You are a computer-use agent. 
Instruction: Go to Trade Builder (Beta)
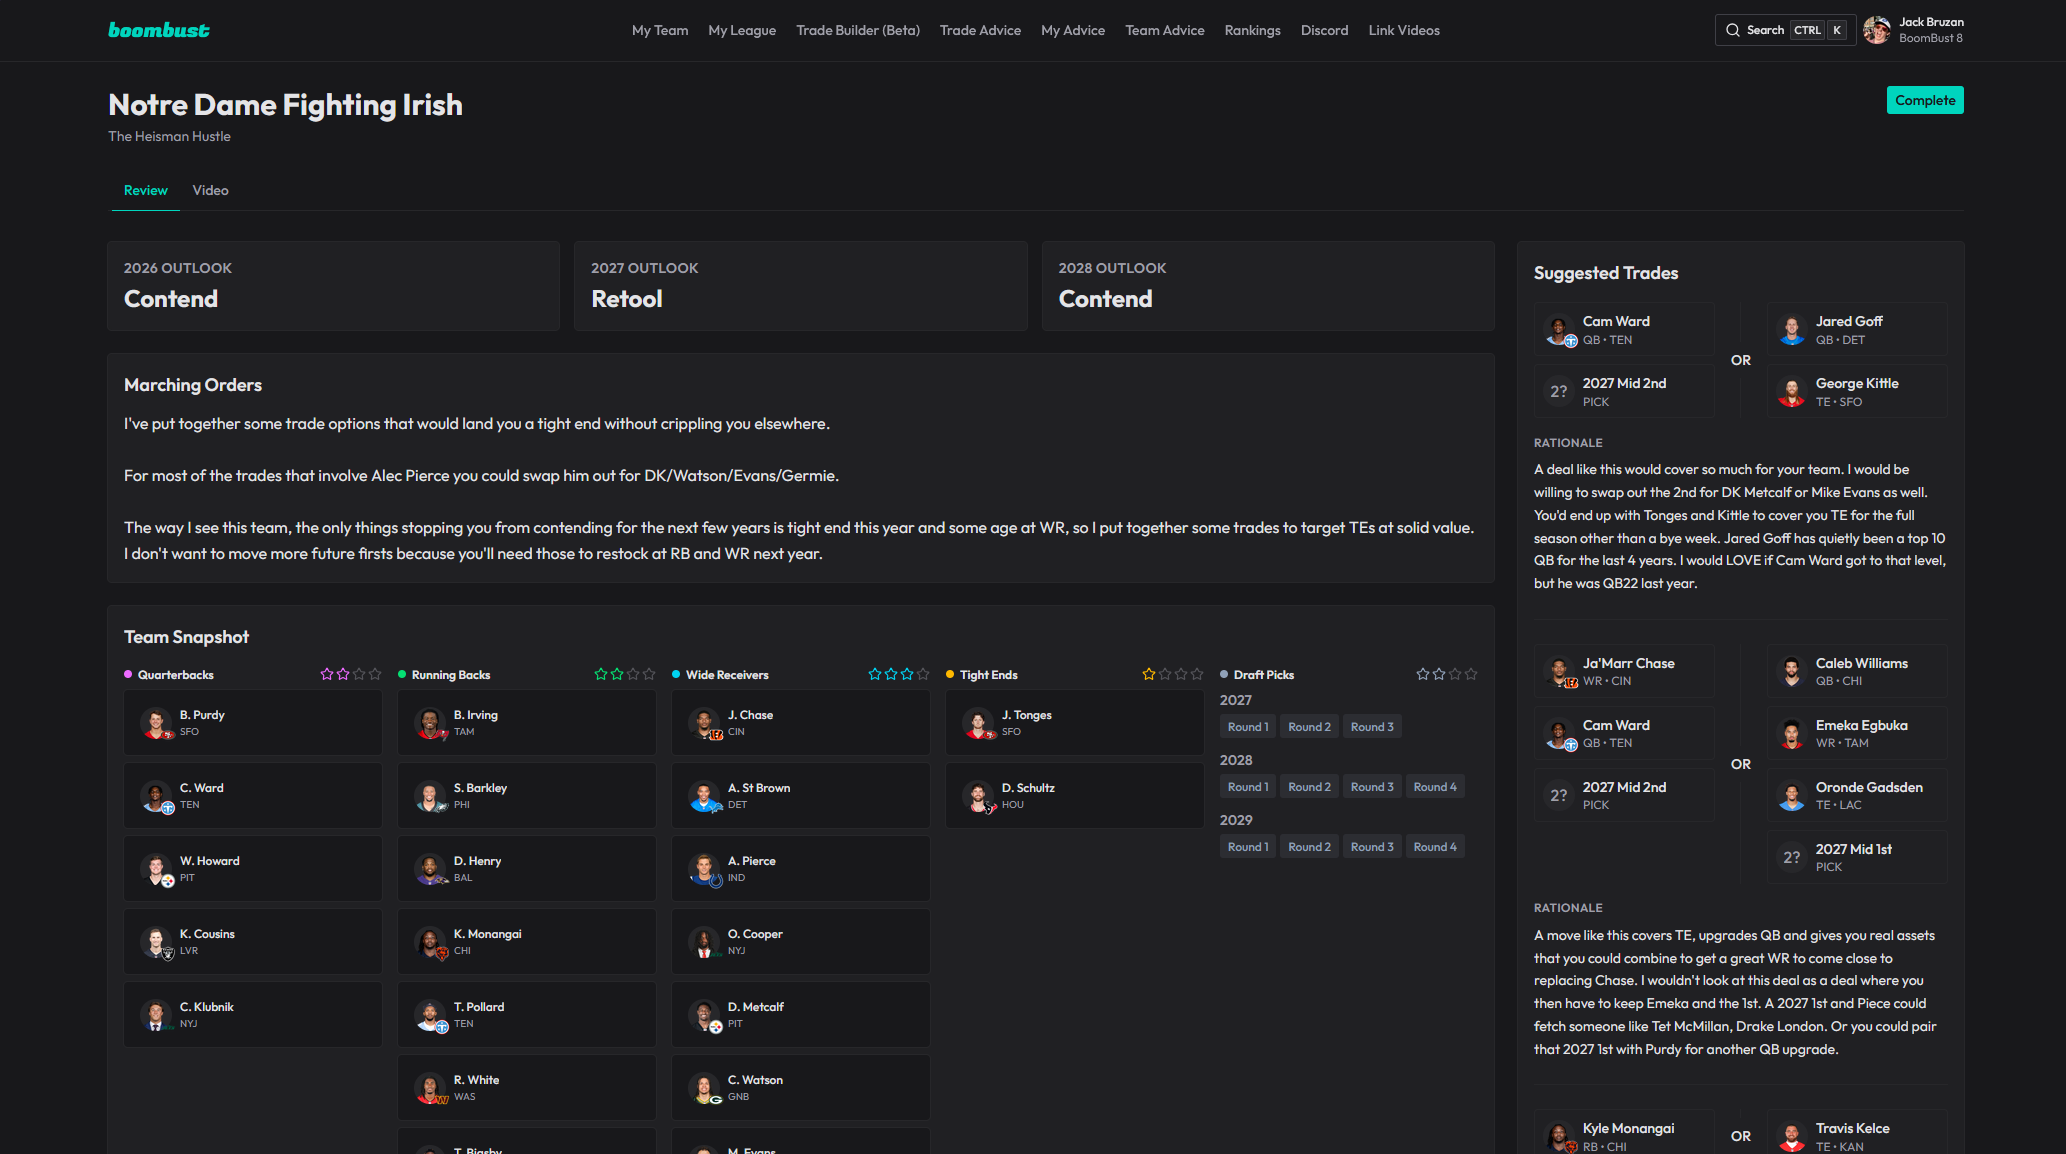pyautogui.click(x=858, y=30)
